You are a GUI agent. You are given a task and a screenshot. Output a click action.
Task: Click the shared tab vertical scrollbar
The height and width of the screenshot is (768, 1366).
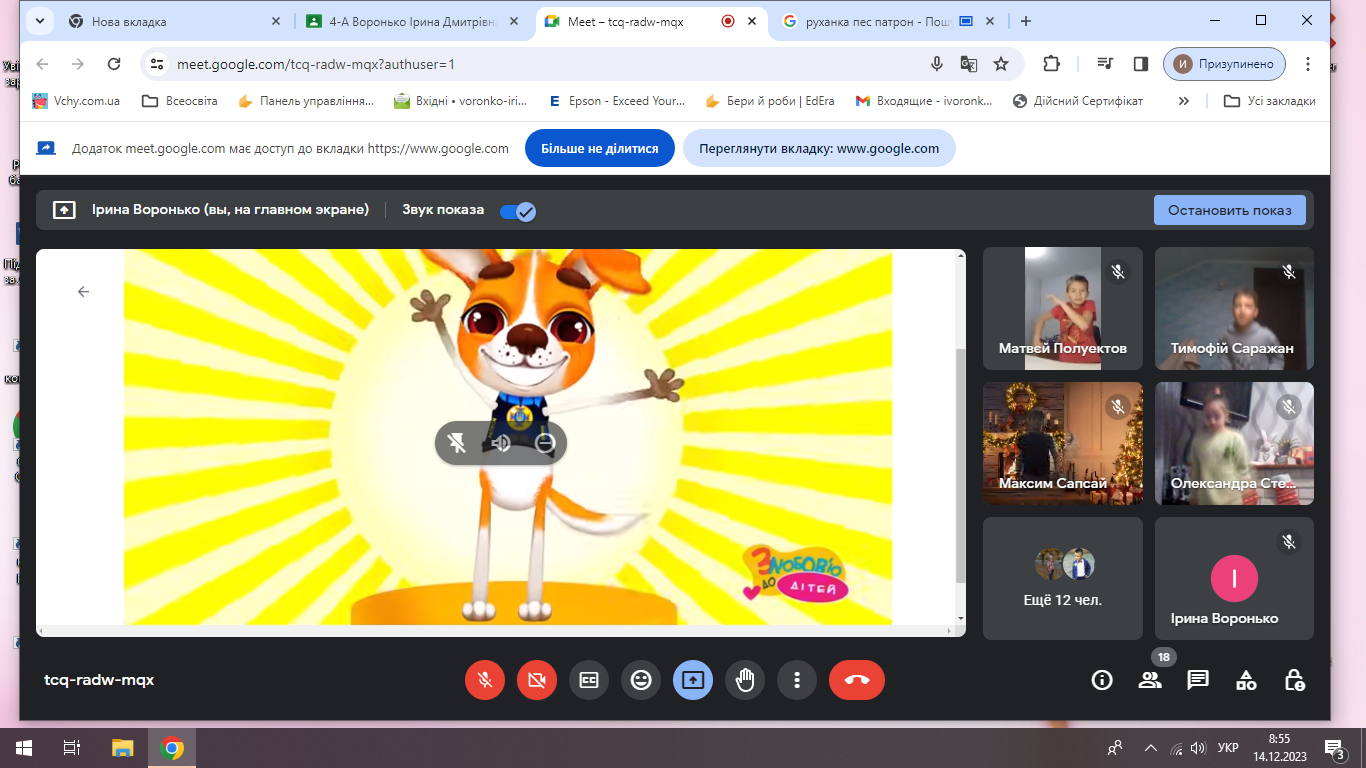[961, 465]
